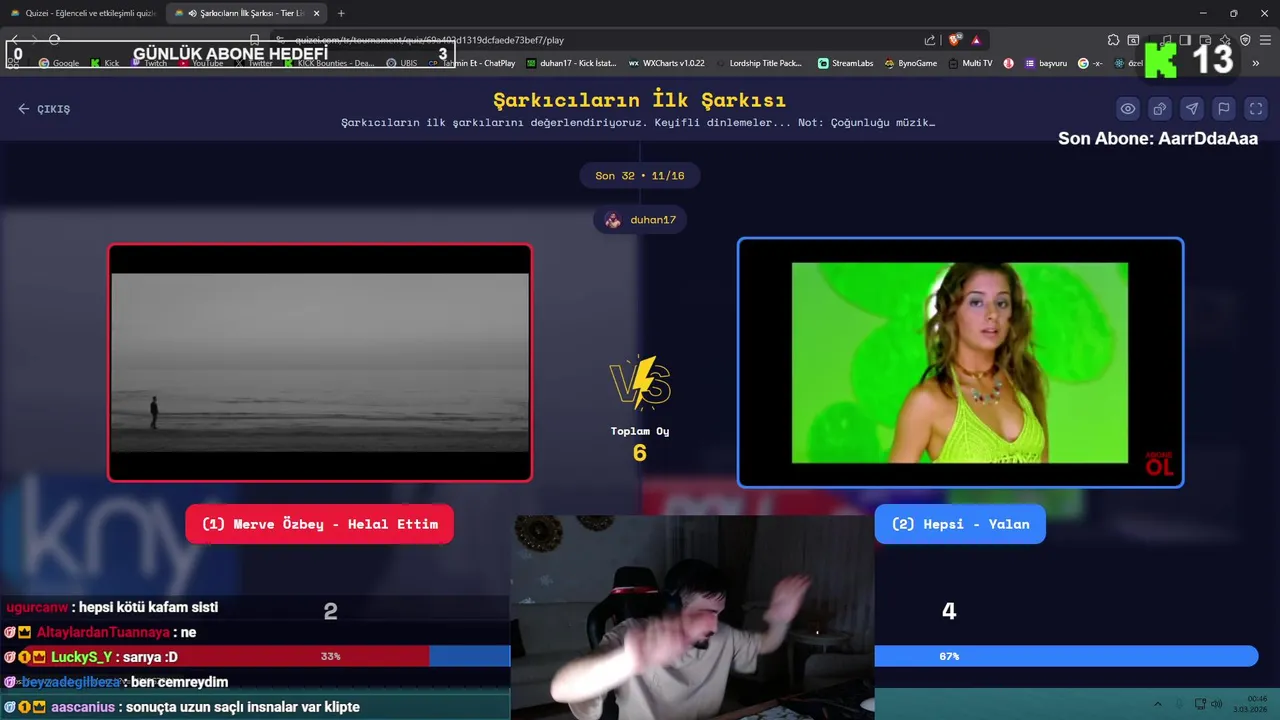Switch to the Quizei - Eğlenceli ve etkileşimli tab
This screenshot has width=1280, height=720.
pos(82,13)
